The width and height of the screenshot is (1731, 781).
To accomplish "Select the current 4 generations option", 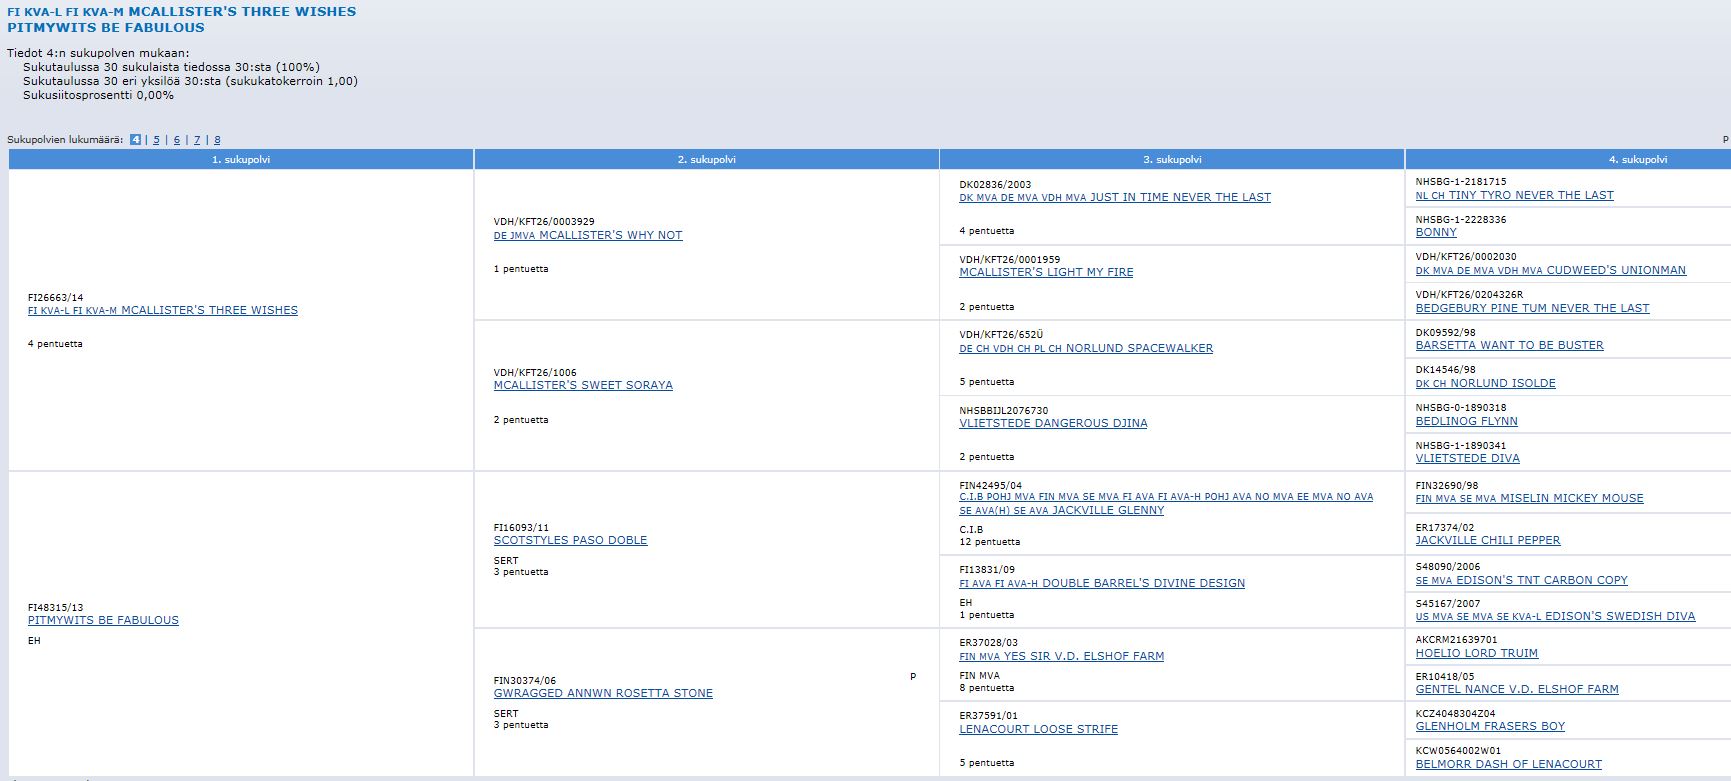I will click(135, 140).
